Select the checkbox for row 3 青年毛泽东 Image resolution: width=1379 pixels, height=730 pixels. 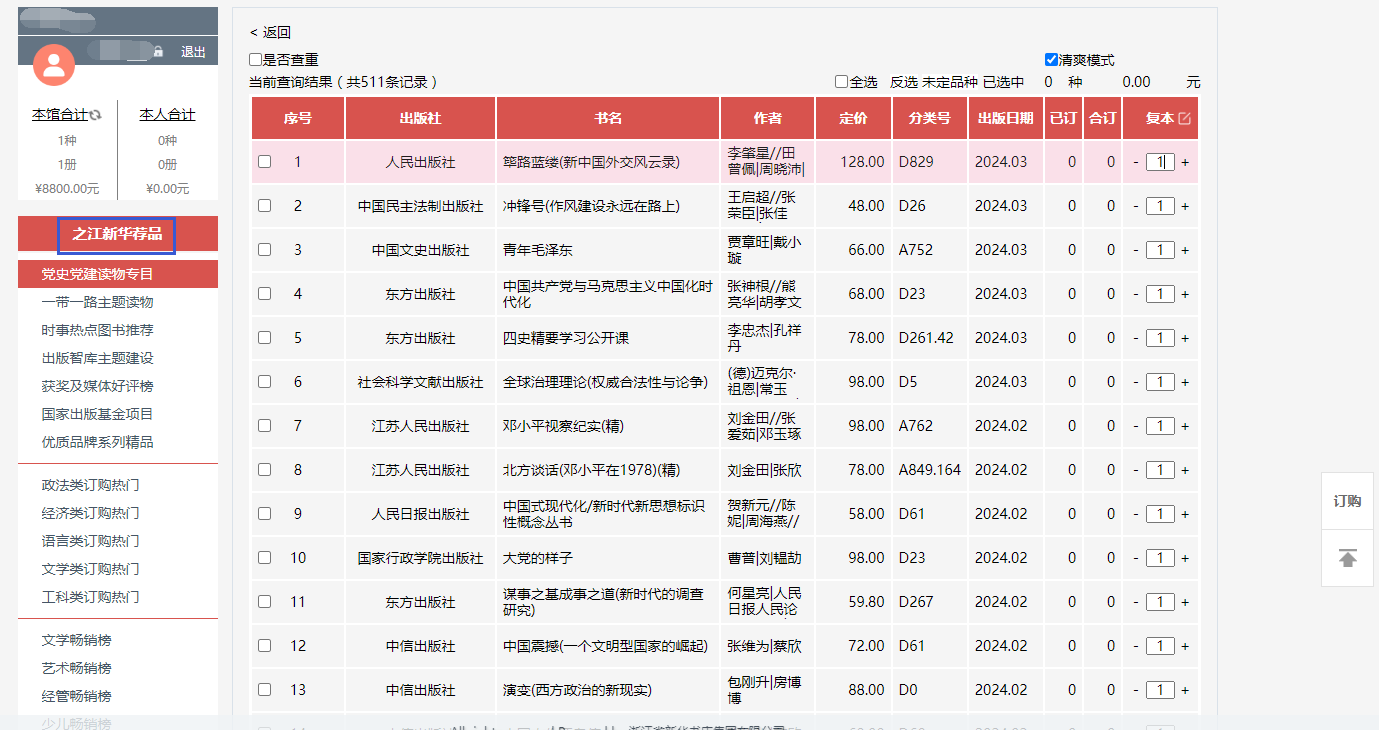265,250
